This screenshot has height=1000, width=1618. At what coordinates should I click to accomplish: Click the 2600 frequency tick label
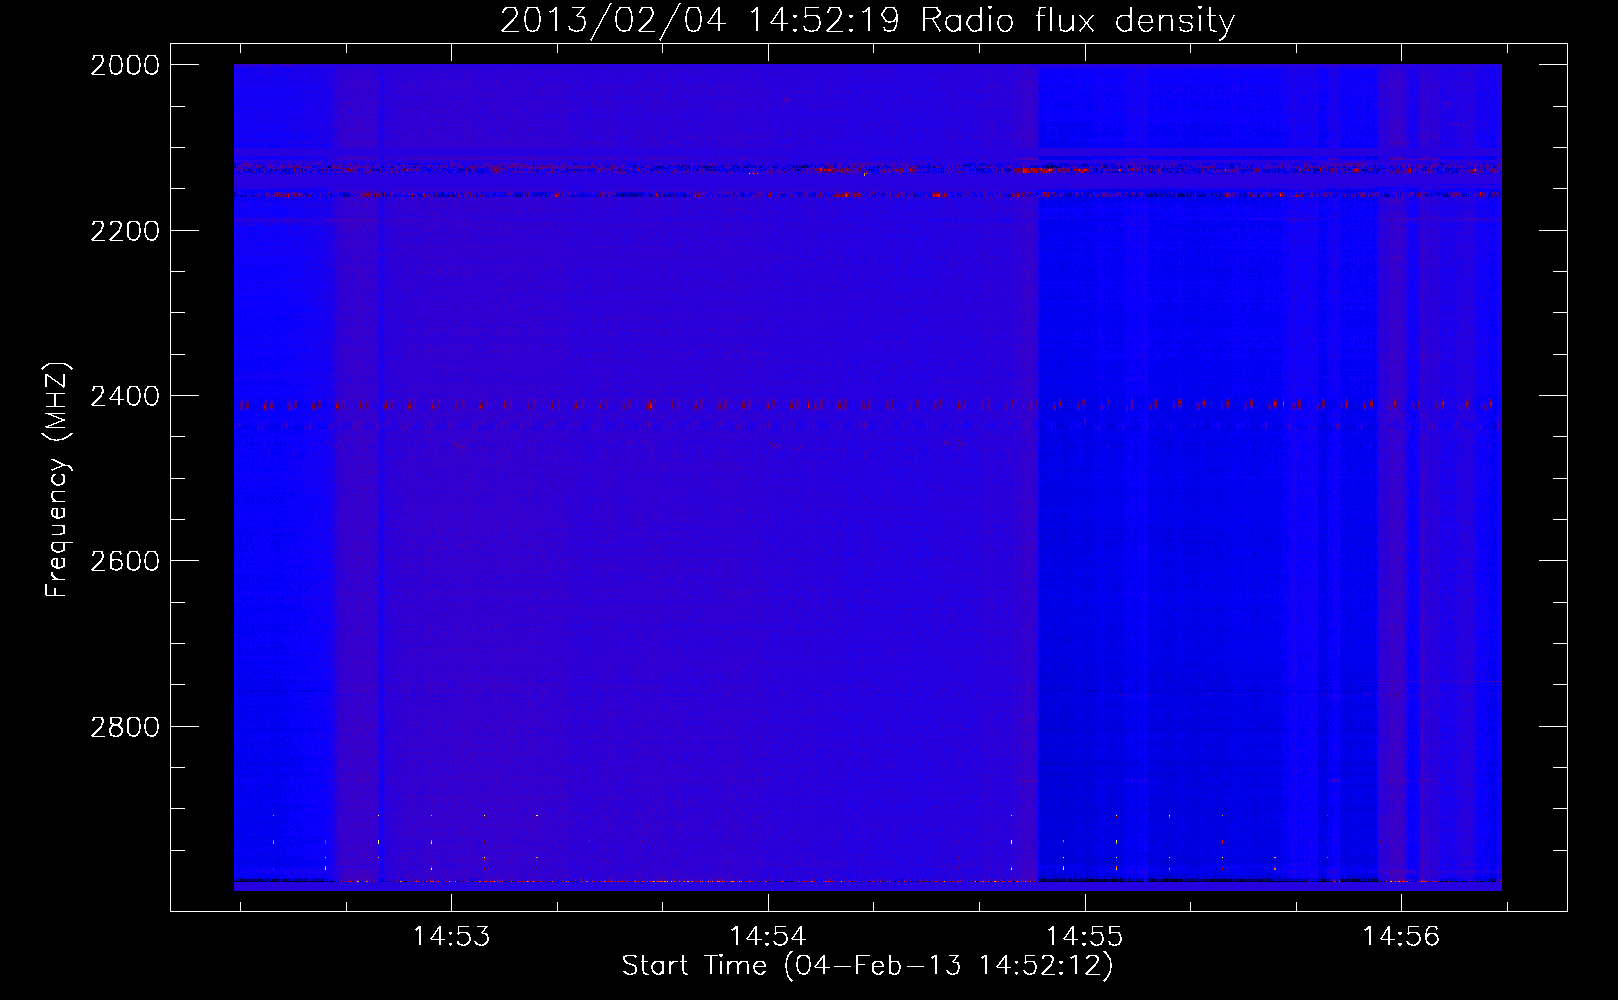(x=125, y=561)
